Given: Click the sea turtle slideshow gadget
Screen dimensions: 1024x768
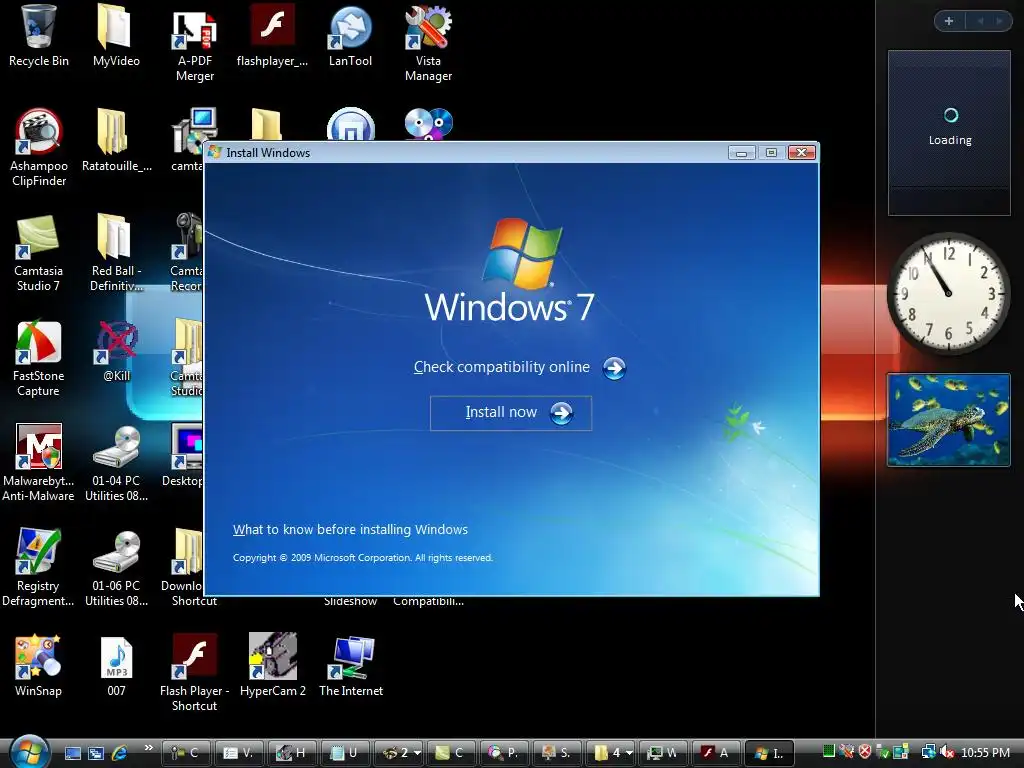Looking at the screenshot, I should [948, 420].
